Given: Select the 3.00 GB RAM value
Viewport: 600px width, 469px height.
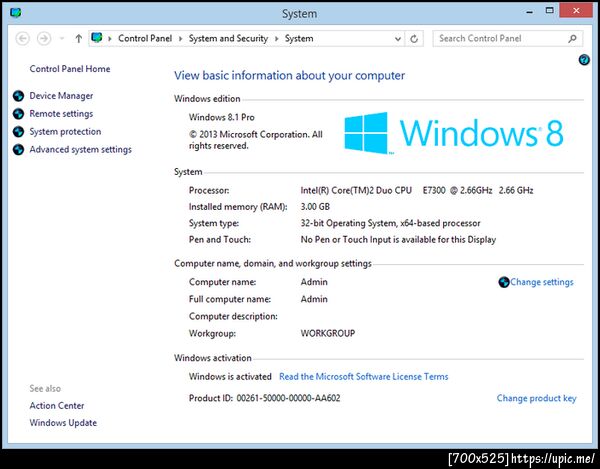Looking at the screenshot, I should 315,207.
